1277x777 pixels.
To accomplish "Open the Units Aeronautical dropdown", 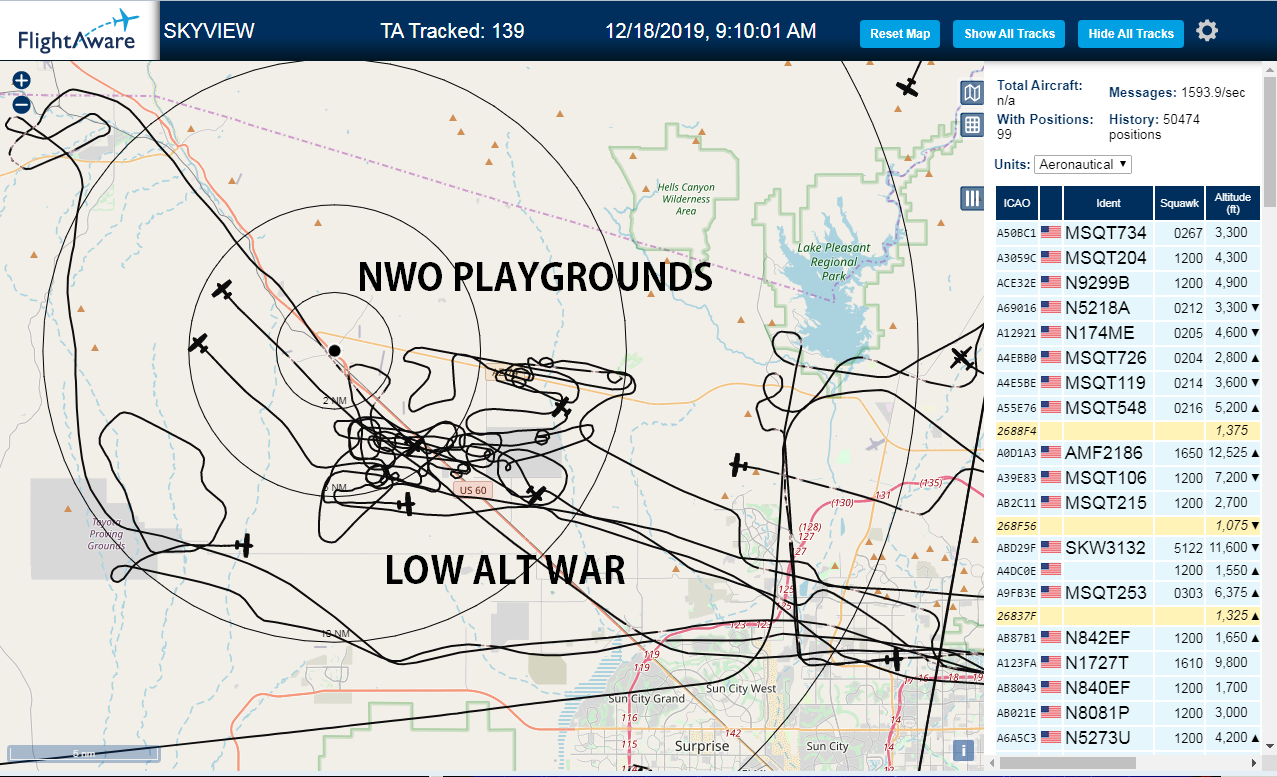I will click(1083, 164).
